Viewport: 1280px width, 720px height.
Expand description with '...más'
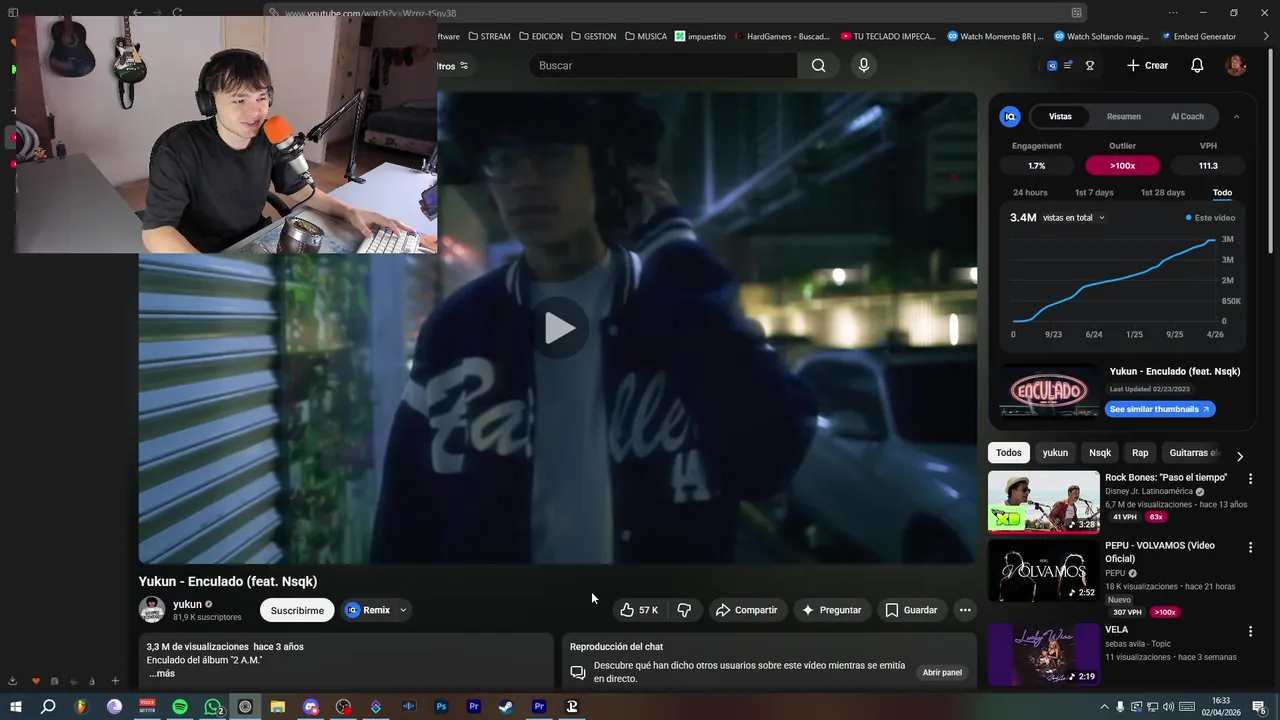click(x=162, y=674)
